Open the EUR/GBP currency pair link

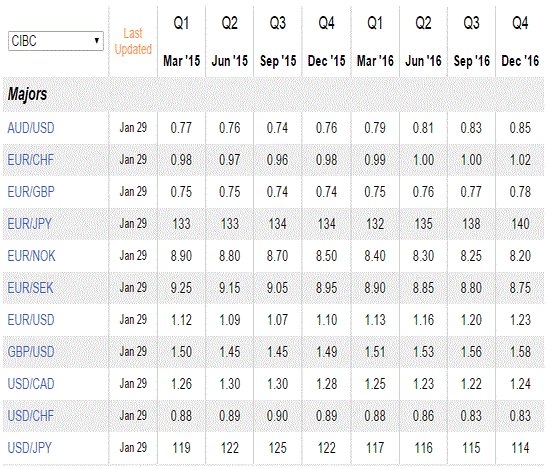(x=31, y=192)
